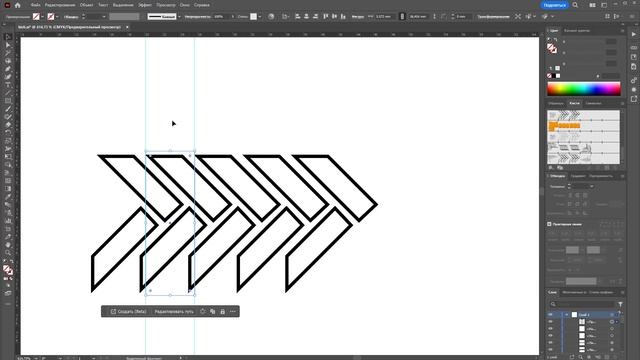Enable the Пунктирная линия checkbox
Image resolution: width=640 pixels, height=360 pixels.
[x=549, y=224]
